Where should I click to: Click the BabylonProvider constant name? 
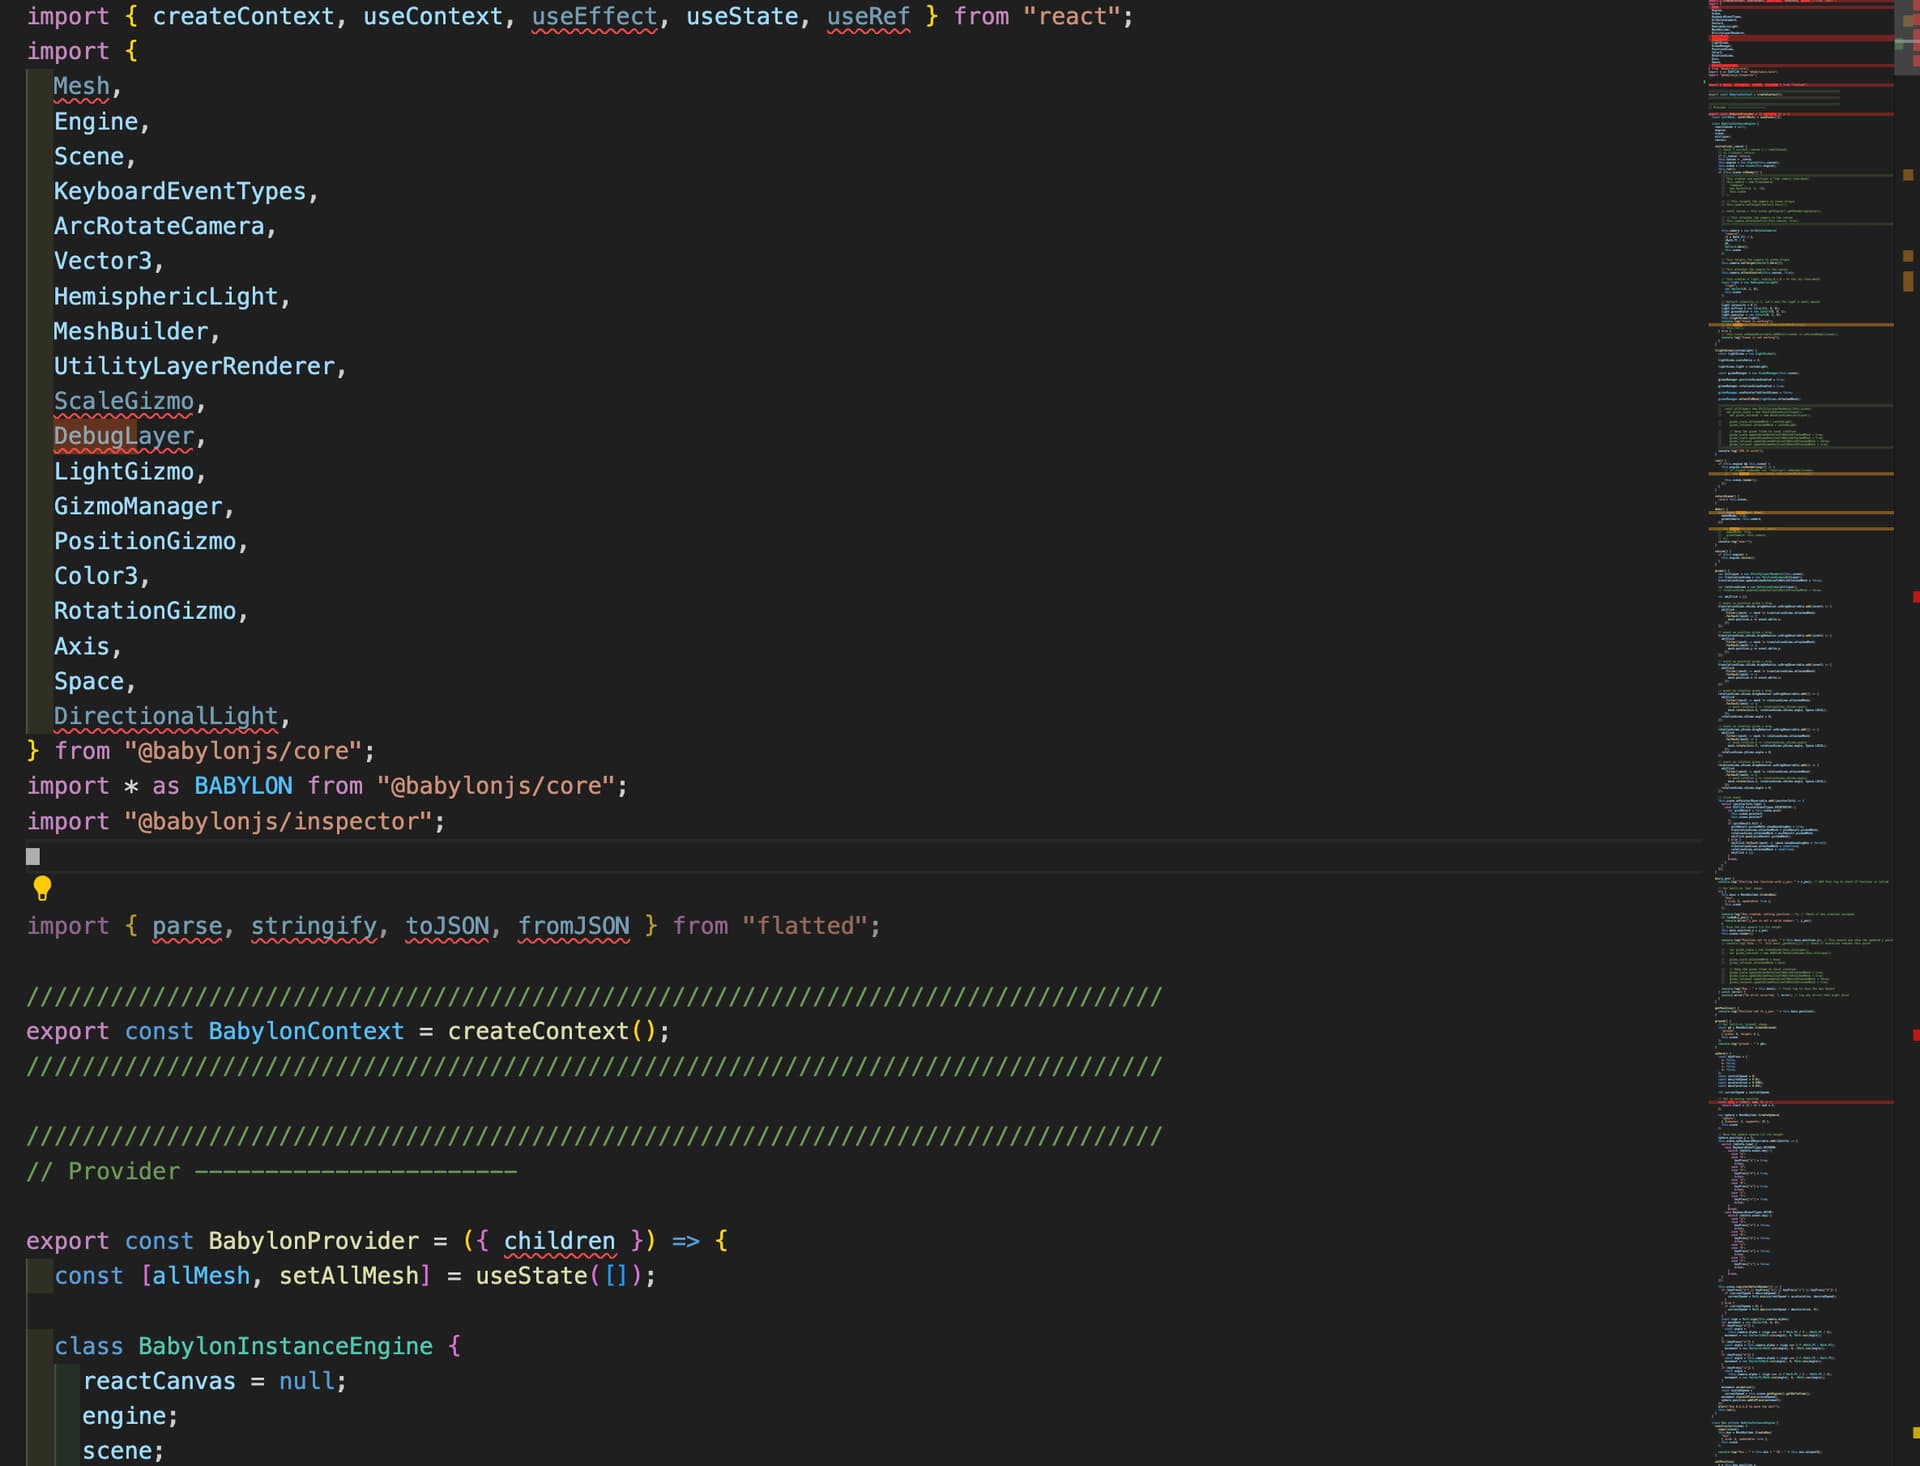click(x=313, y=1241)
